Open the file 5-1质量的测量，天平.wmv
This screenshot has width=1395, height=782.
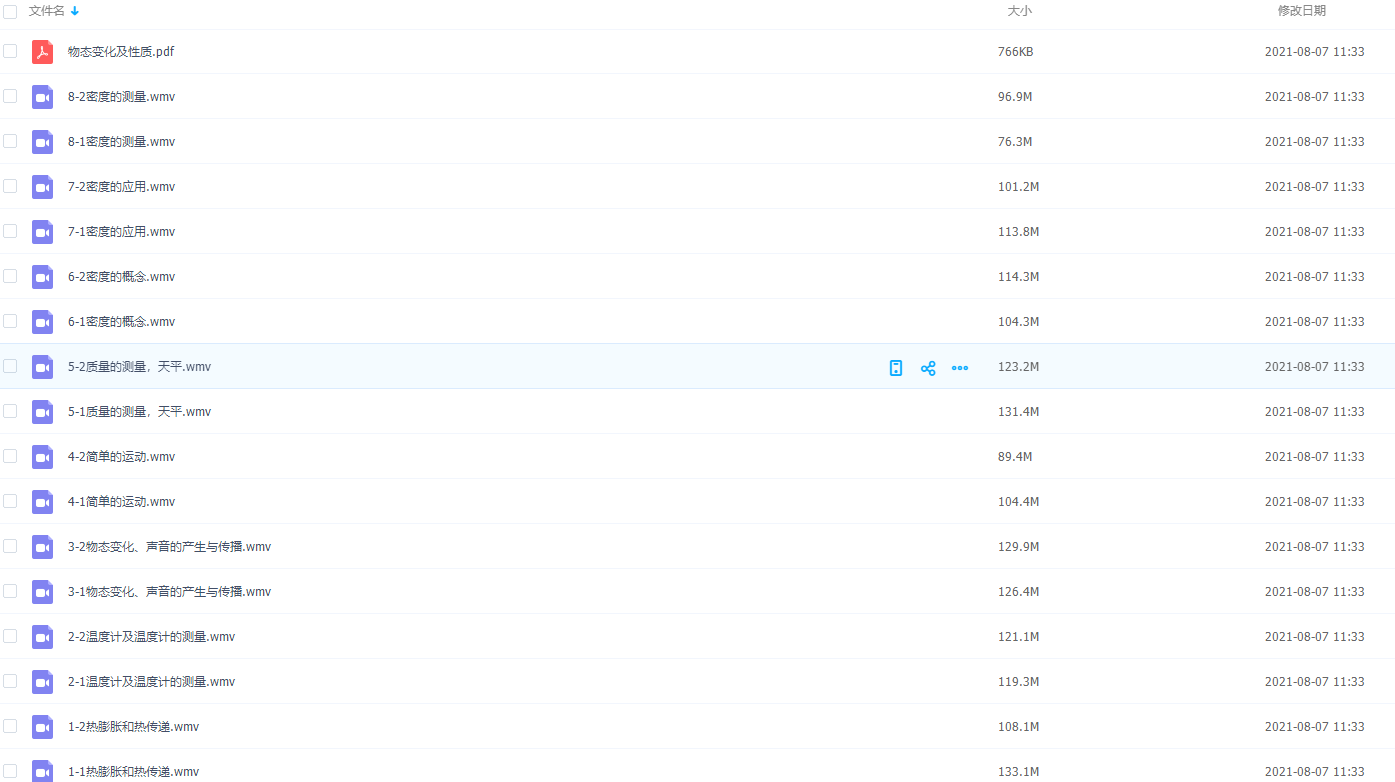click(x=139, y=412)
